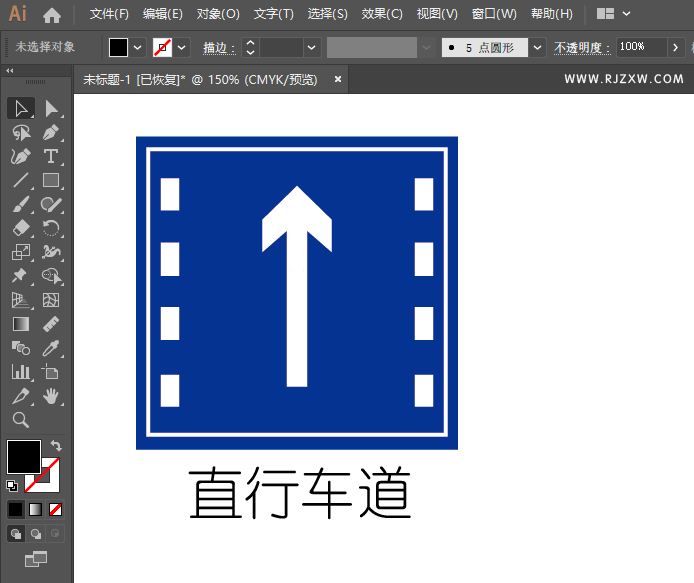Viewport: 694px width, 583px height.
Task: Select the Blend tool
Action: (20, 348)
